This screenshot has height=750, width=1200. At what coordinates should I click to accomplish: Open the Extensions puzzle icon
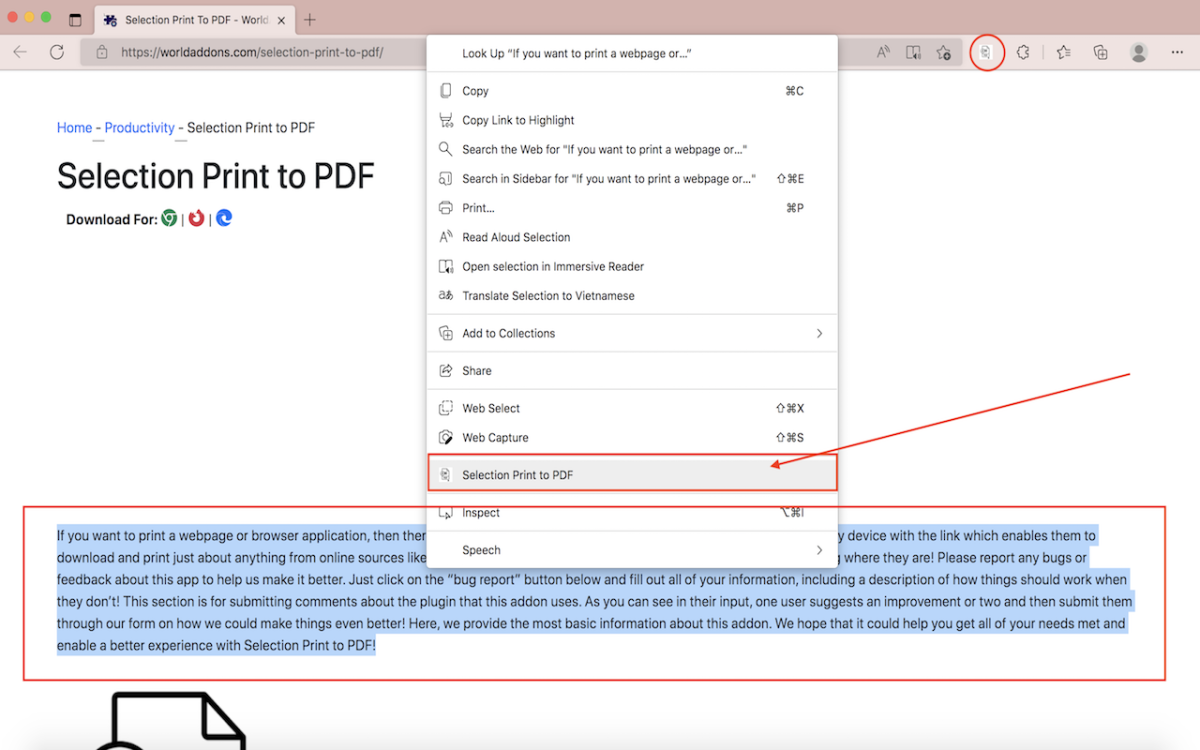point(1022,52)
